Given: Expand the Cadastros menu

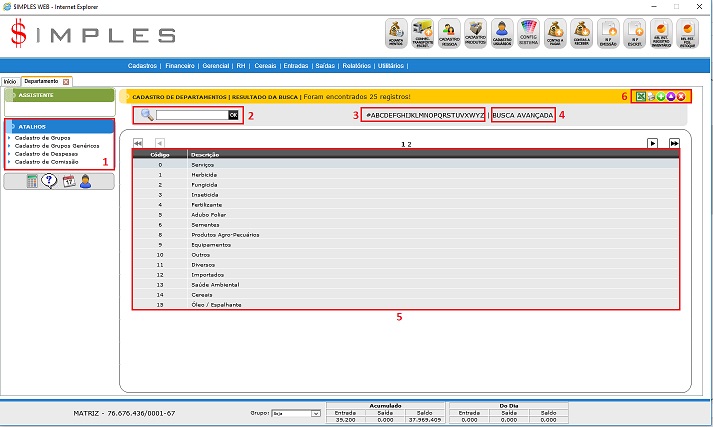Looking at the screenshot, I should tap(144, 65).
